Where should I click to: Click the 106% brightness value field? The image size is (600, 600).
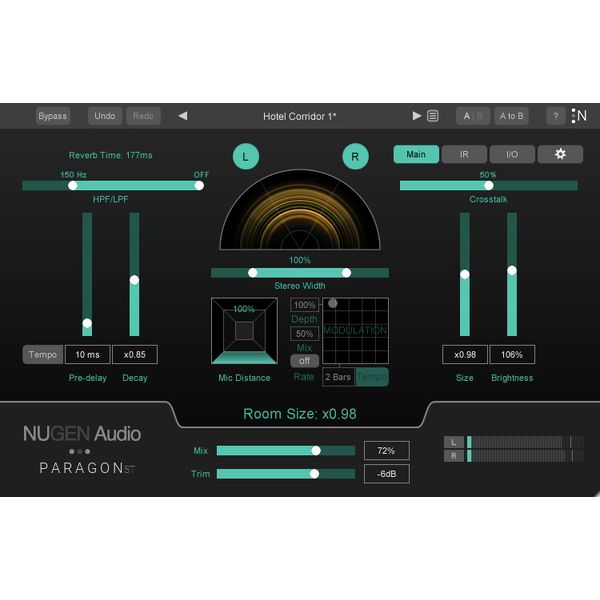tap(512, 355)
